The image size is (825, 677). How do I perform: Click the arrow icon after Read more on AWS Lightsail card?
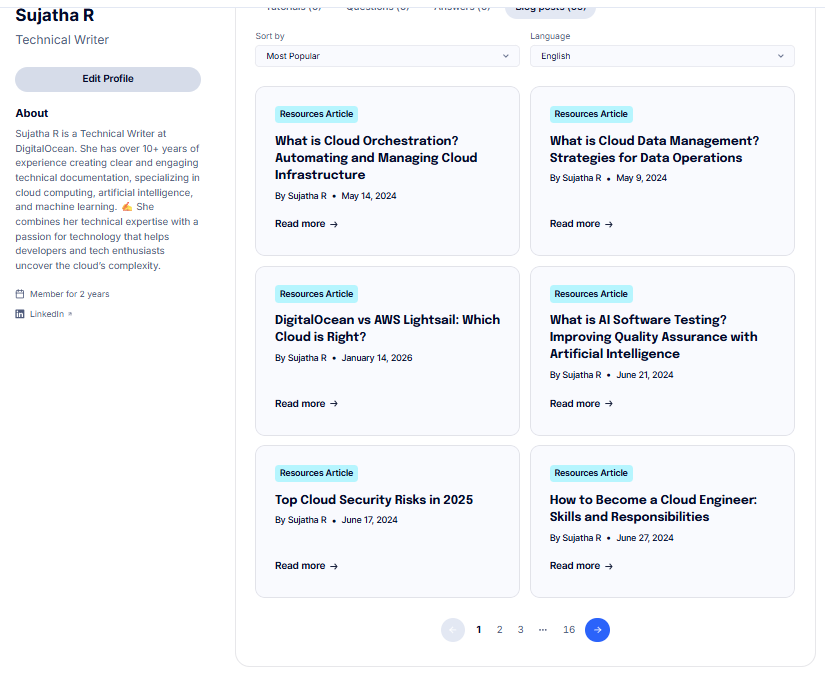334,404
